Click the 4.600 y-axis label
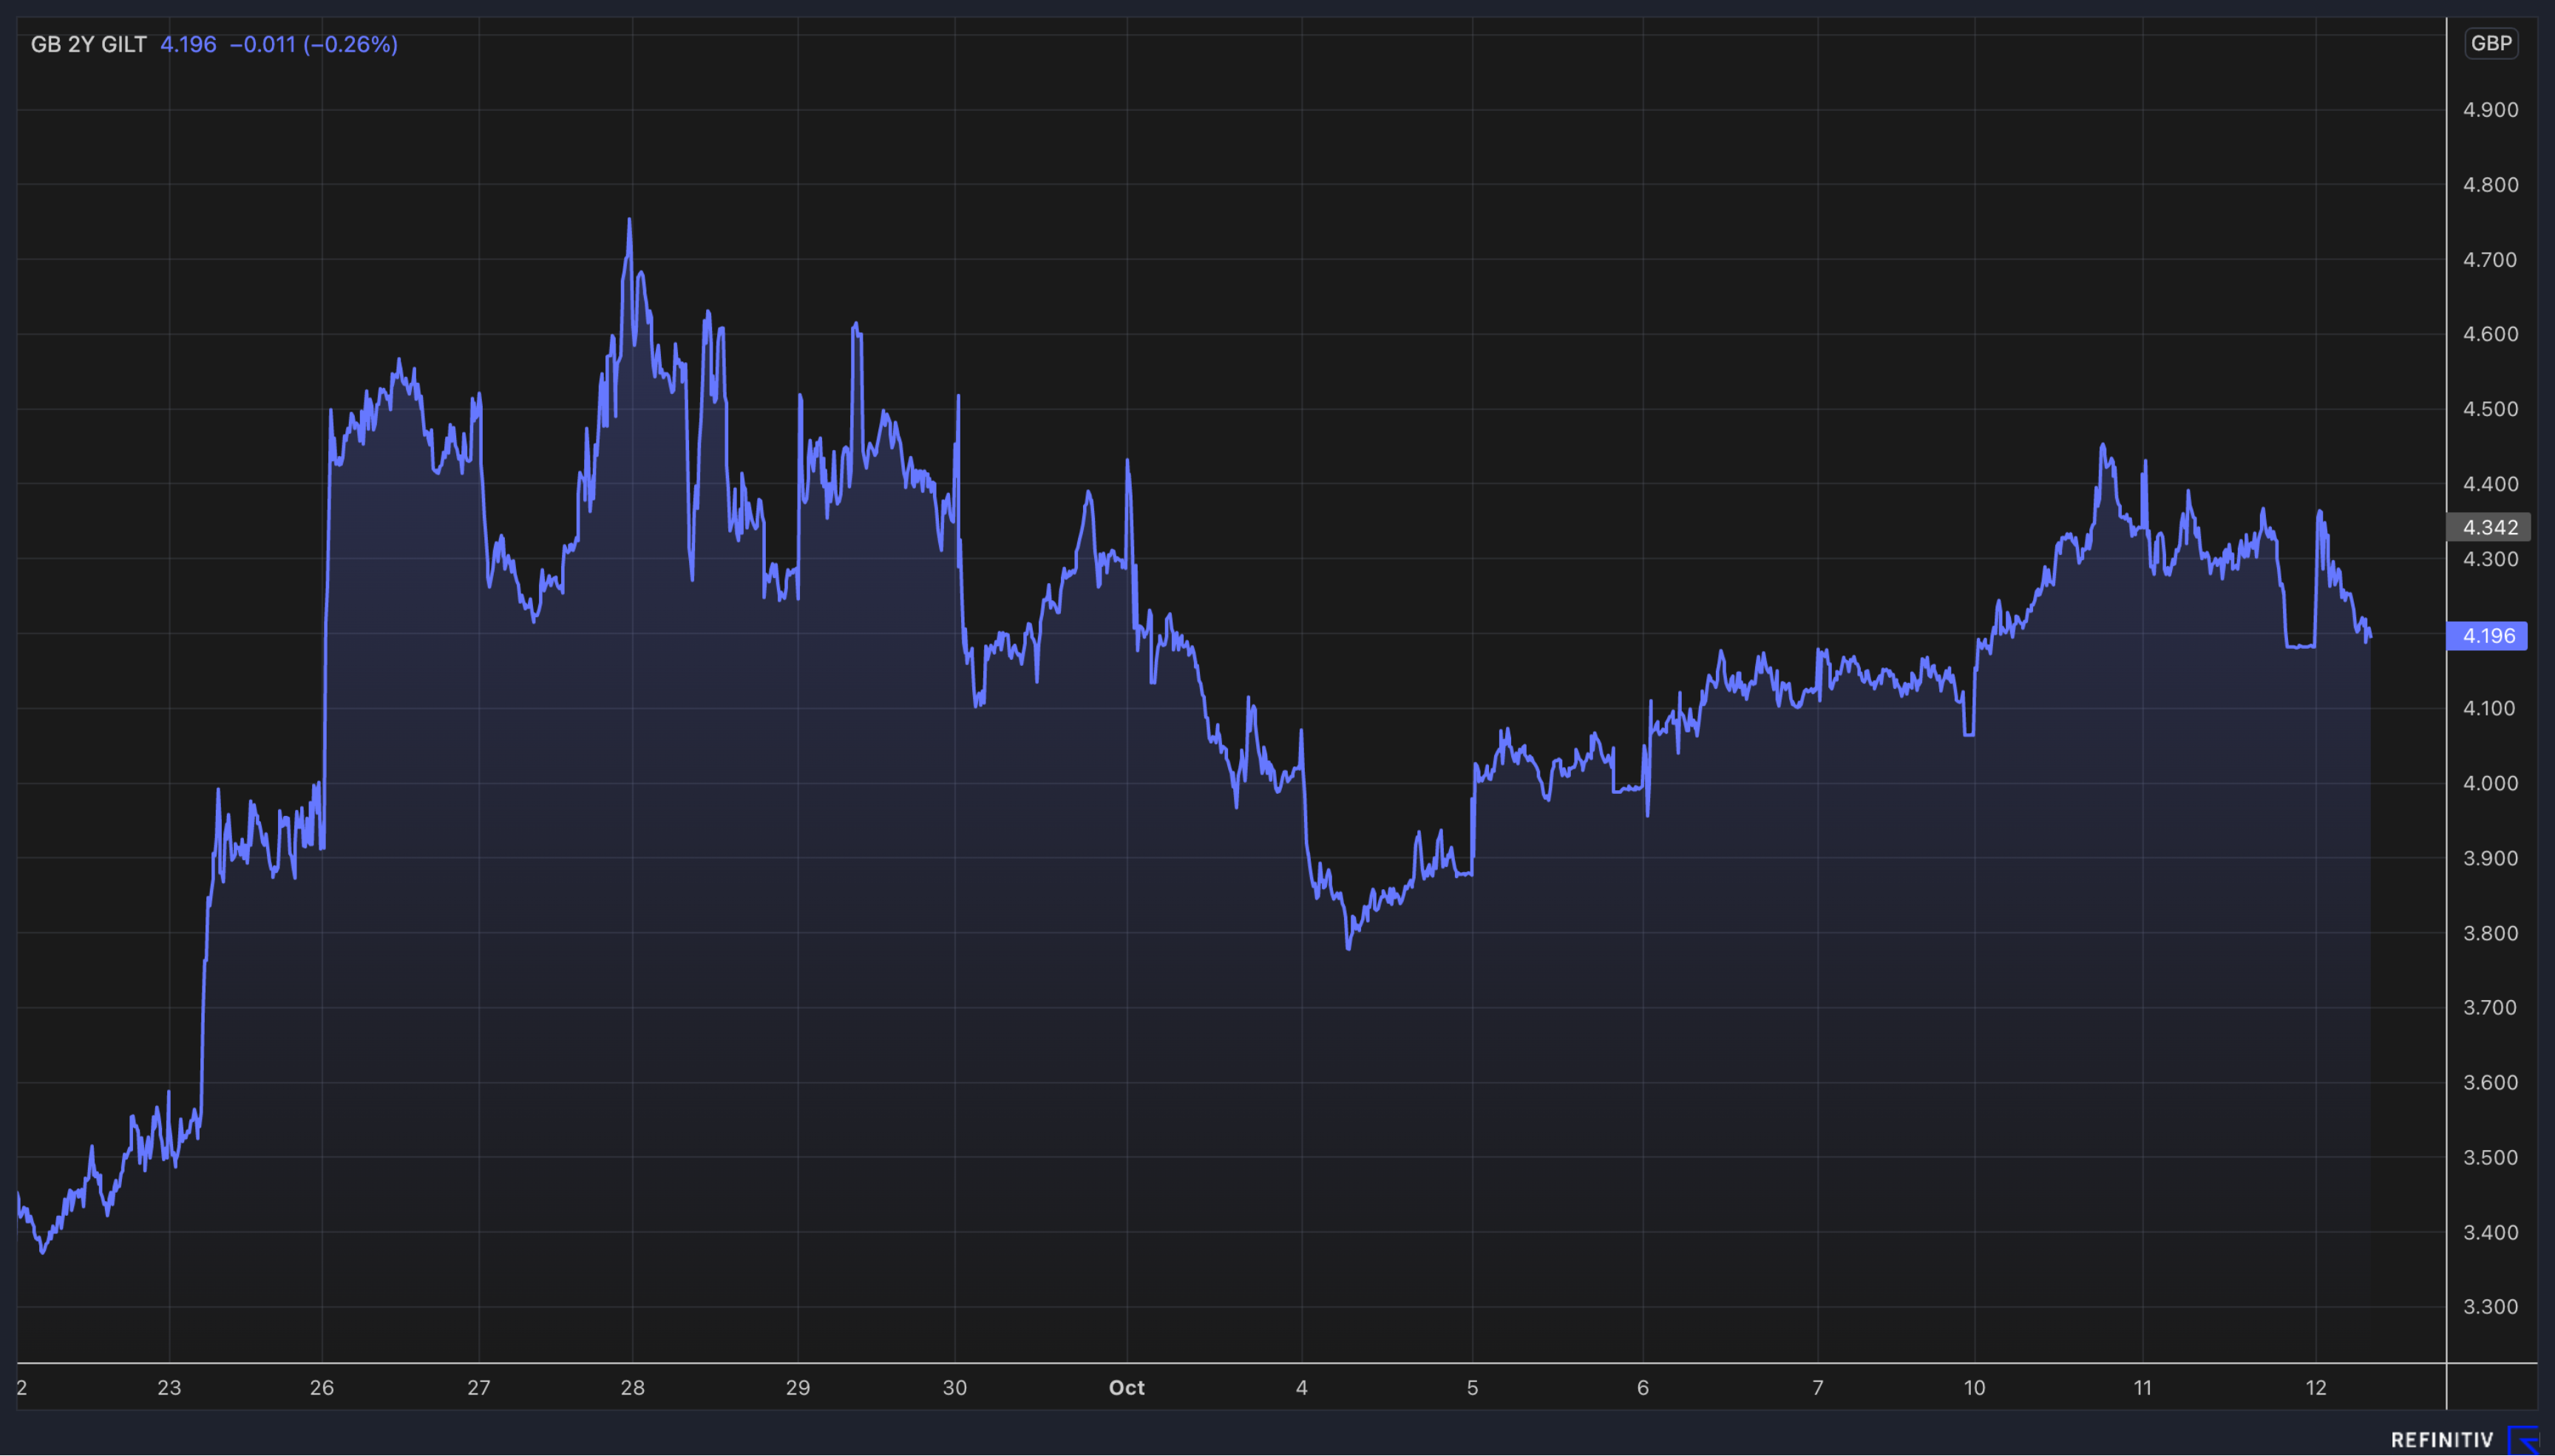Image resolution: width=2555 pixels, height=1456 pixels. click(2490, 334)
